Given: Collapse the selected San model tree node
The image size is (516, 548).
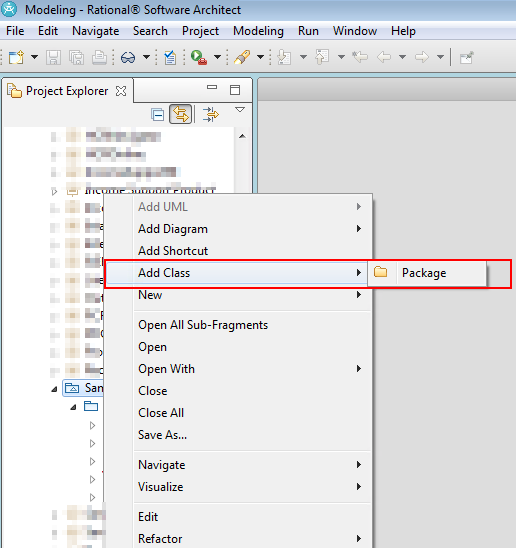Looking at the screenshot, I should pos(55,389).
